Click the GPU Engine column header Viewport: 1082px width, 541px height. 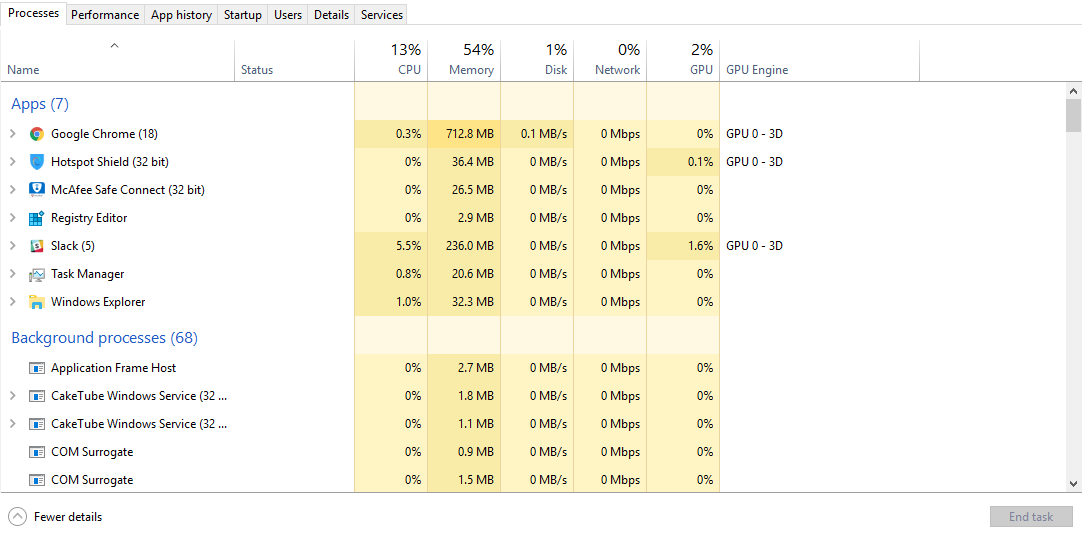coord(820,61)
